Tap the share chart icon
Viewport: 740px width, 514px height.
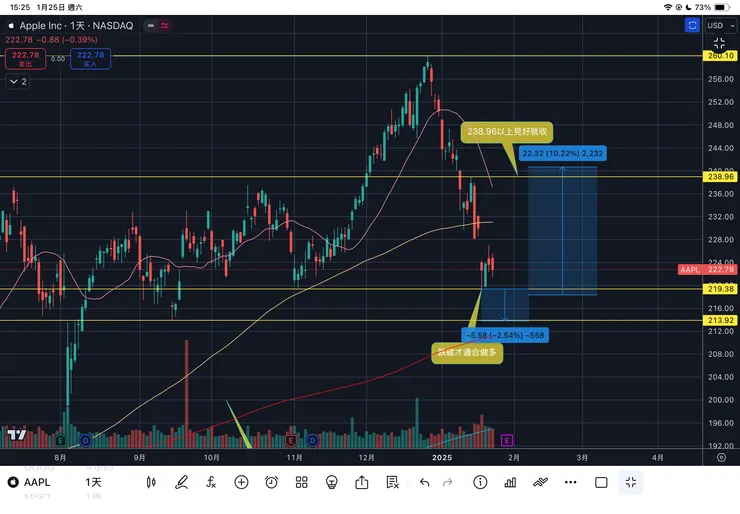click(x=362, y=482)
